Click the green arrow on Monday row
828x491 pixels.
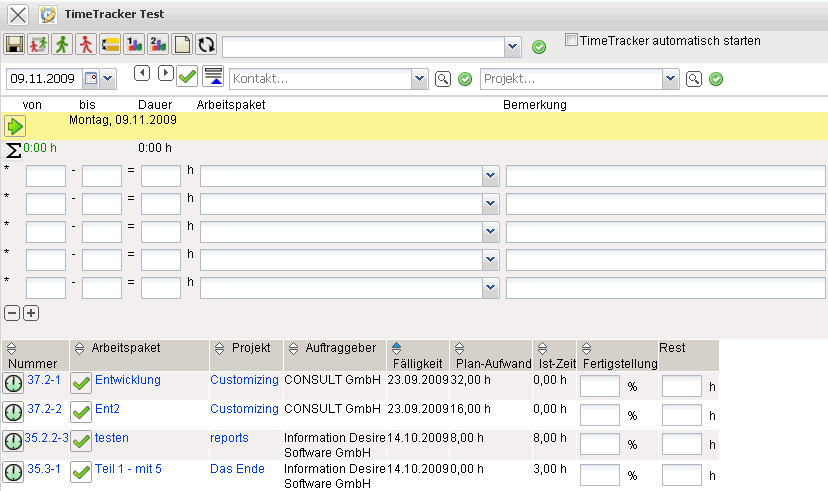(15, 126)
